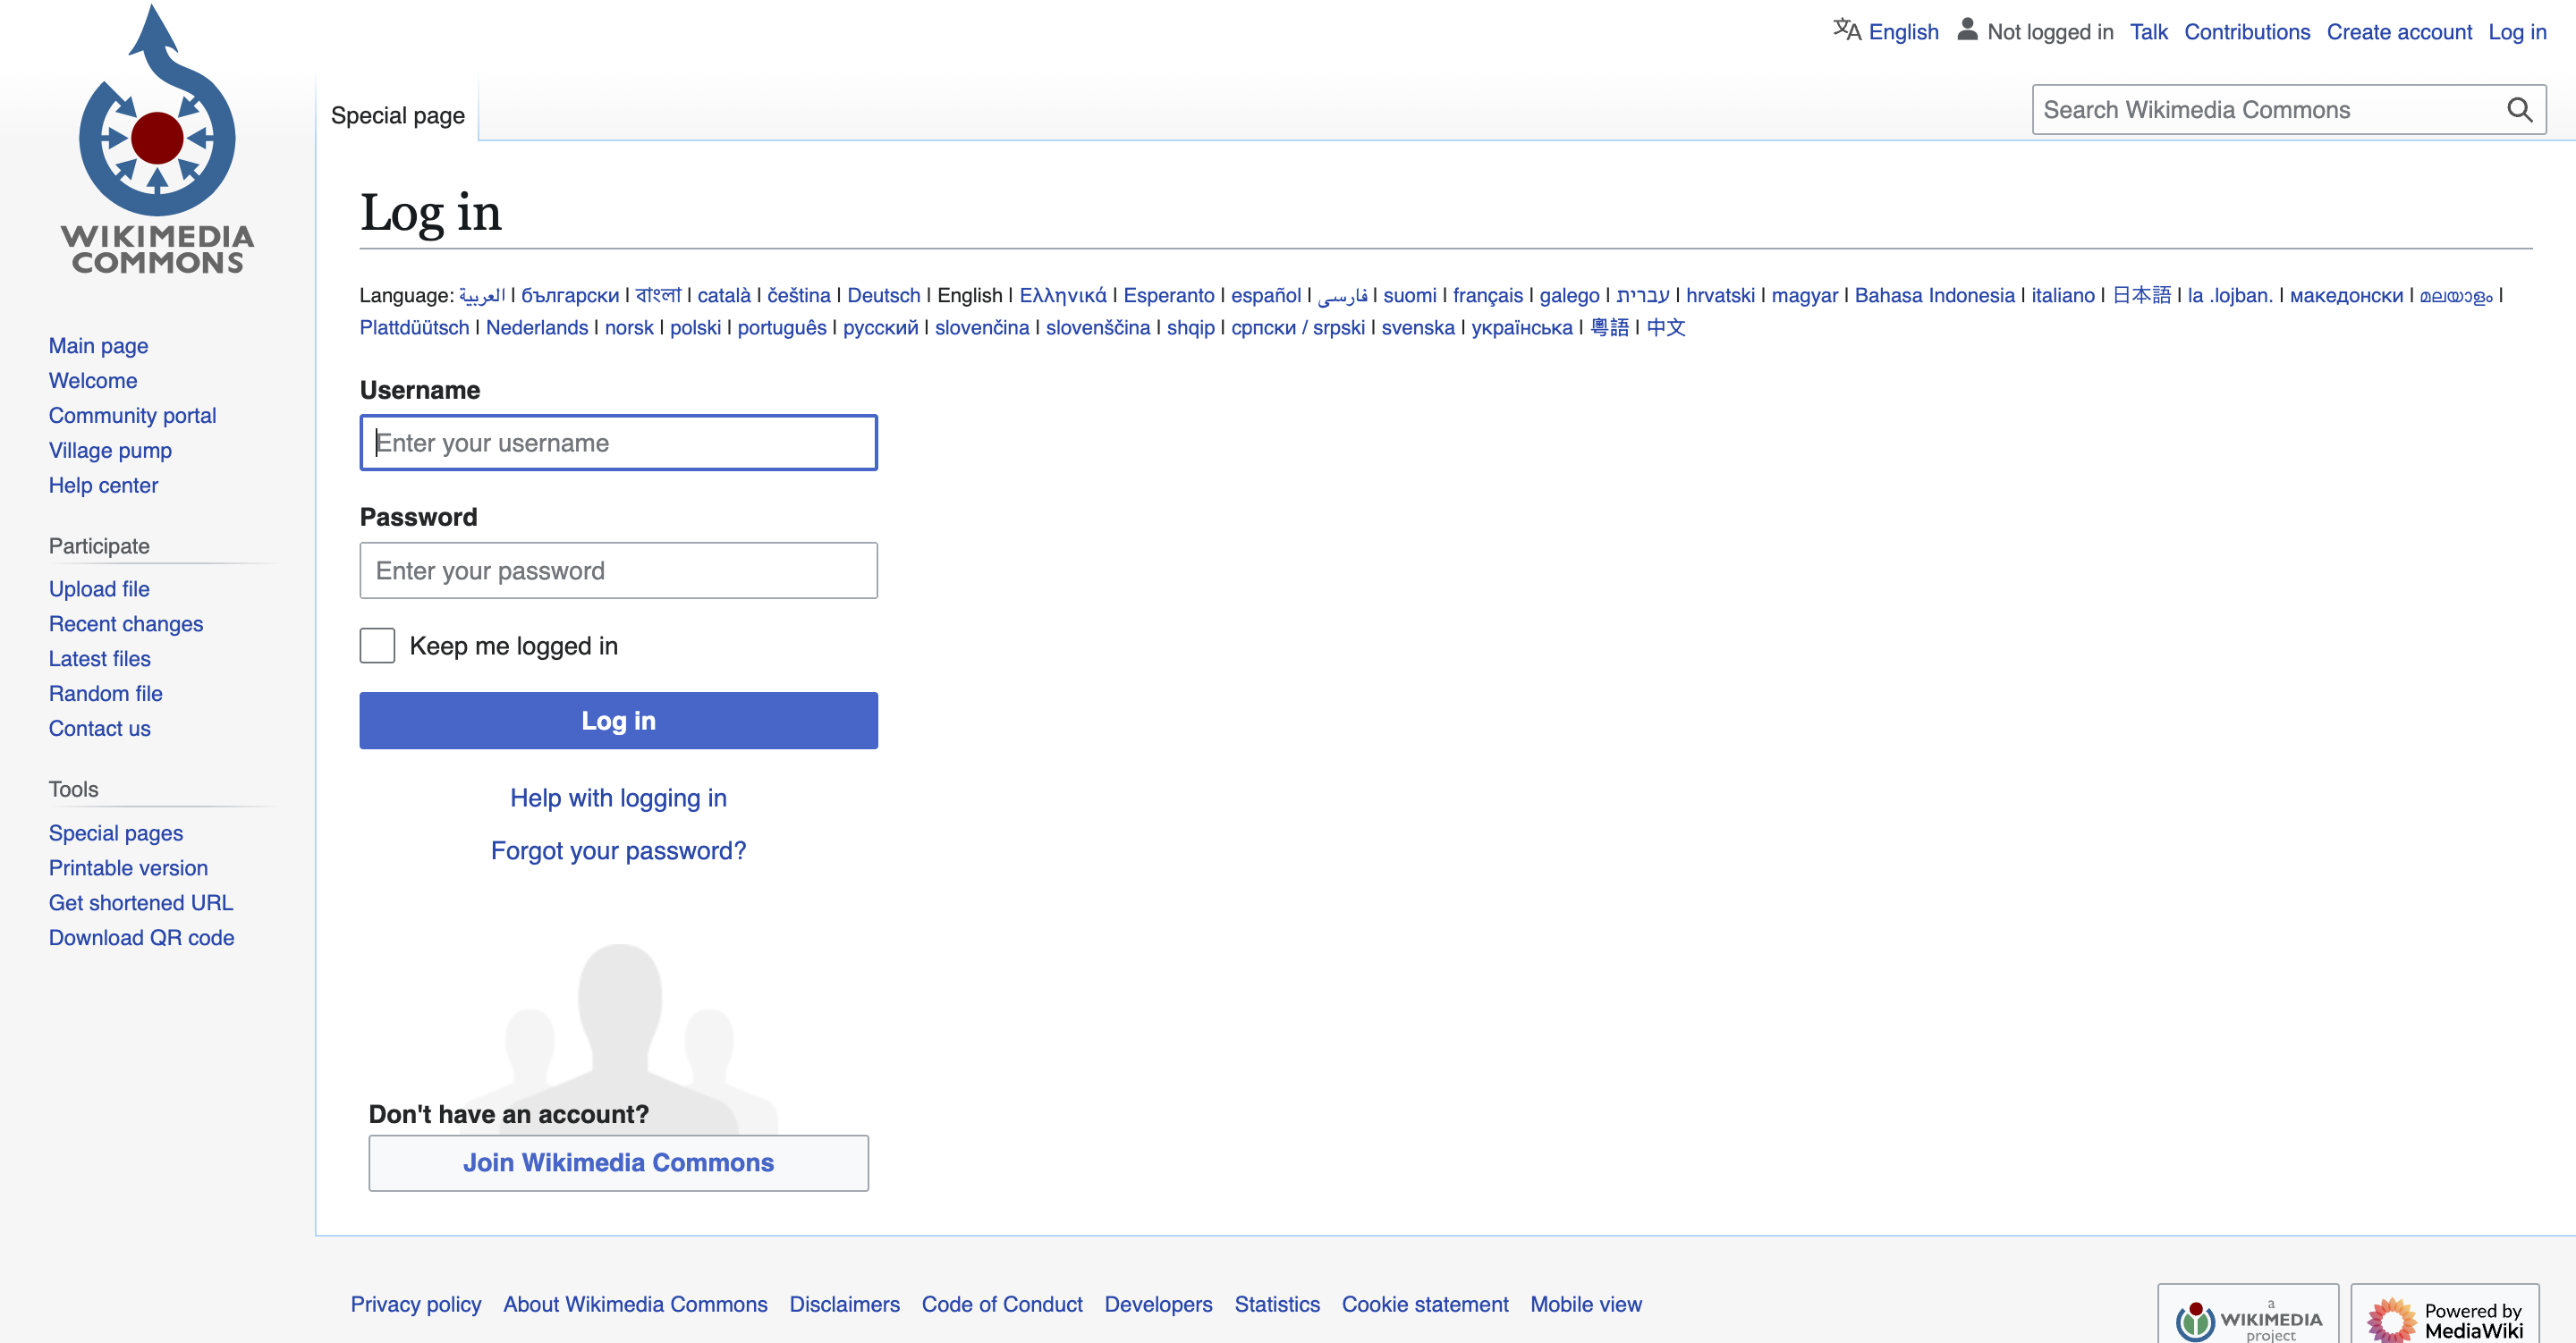Switch to the Special page tab
Image resolution: width=2576 pixels, height=1343 pixels.
click(x=397, y=115)
